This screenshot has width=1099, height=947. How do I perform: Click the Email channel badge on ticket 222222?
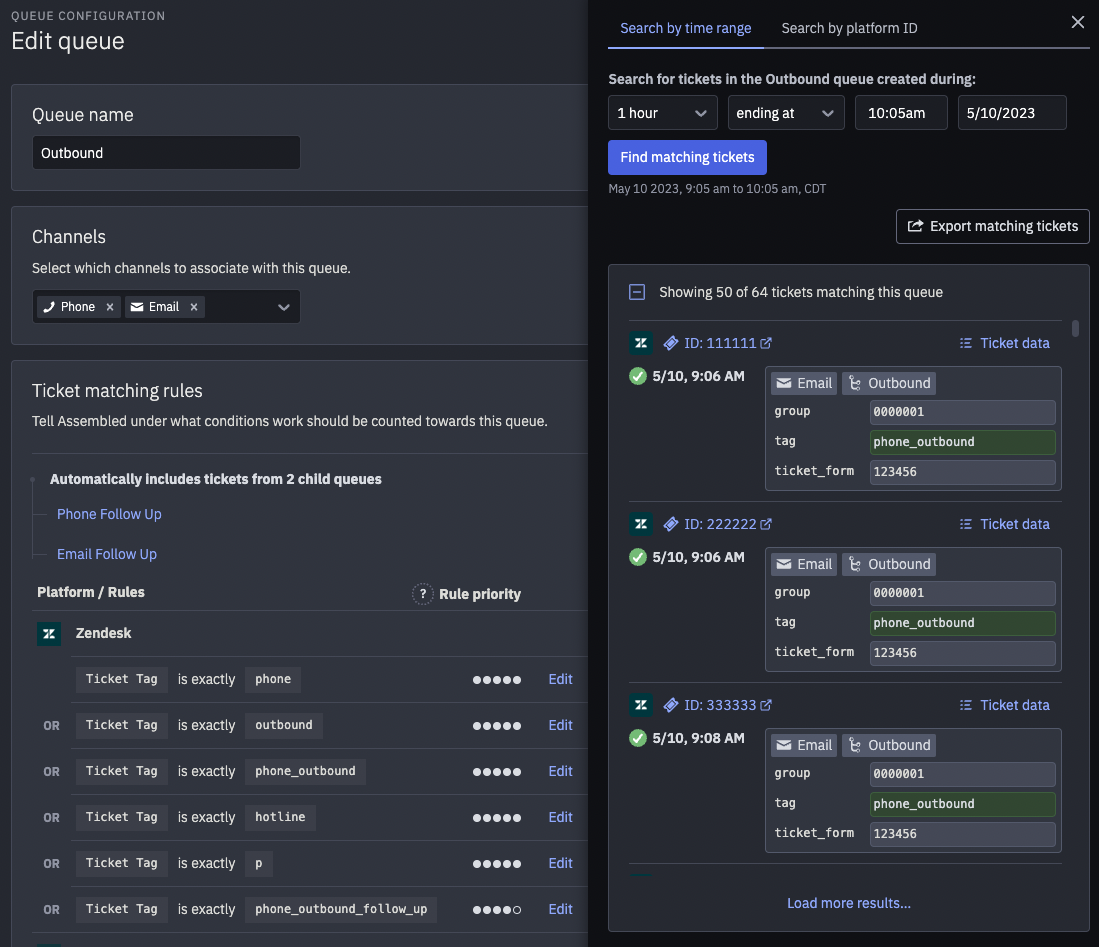coord(803,563)
